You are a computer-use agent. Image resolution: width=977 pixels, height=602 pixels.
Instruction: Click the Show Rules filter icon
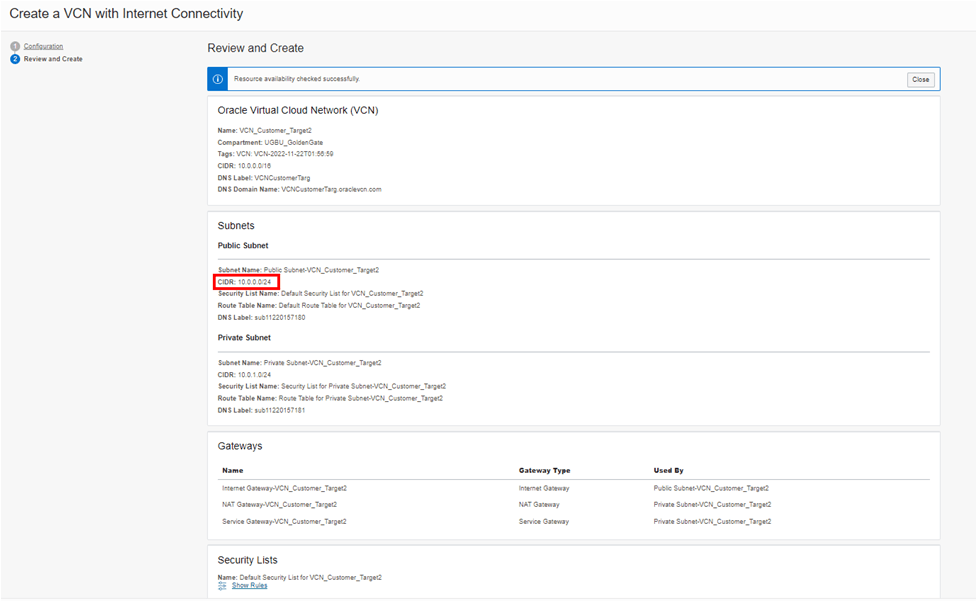[x=224, y=585]
